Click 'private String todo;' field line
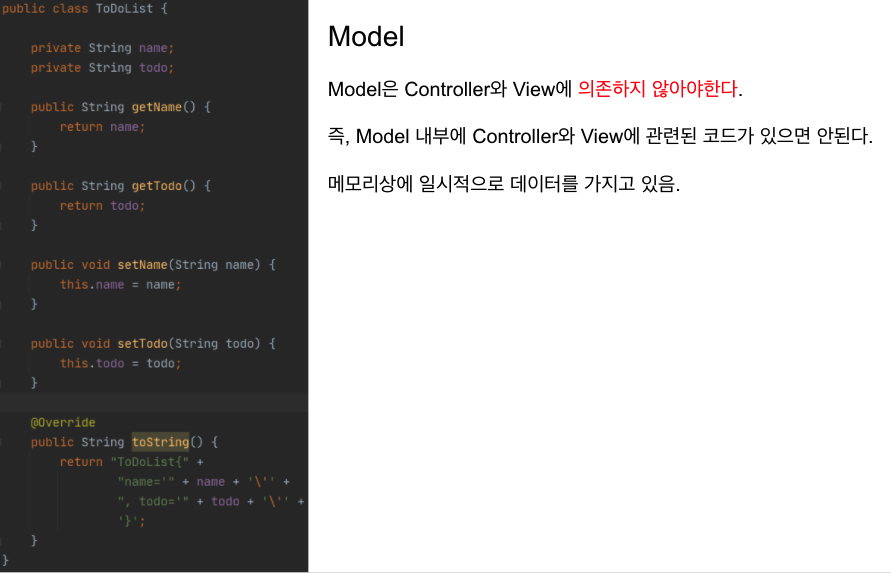891x573 pixels. pyautogui.click(x=102, y=68)
